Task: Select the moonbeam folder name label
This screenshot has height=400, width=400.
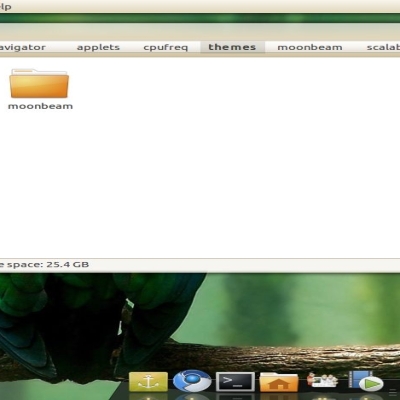Action: 40,106
